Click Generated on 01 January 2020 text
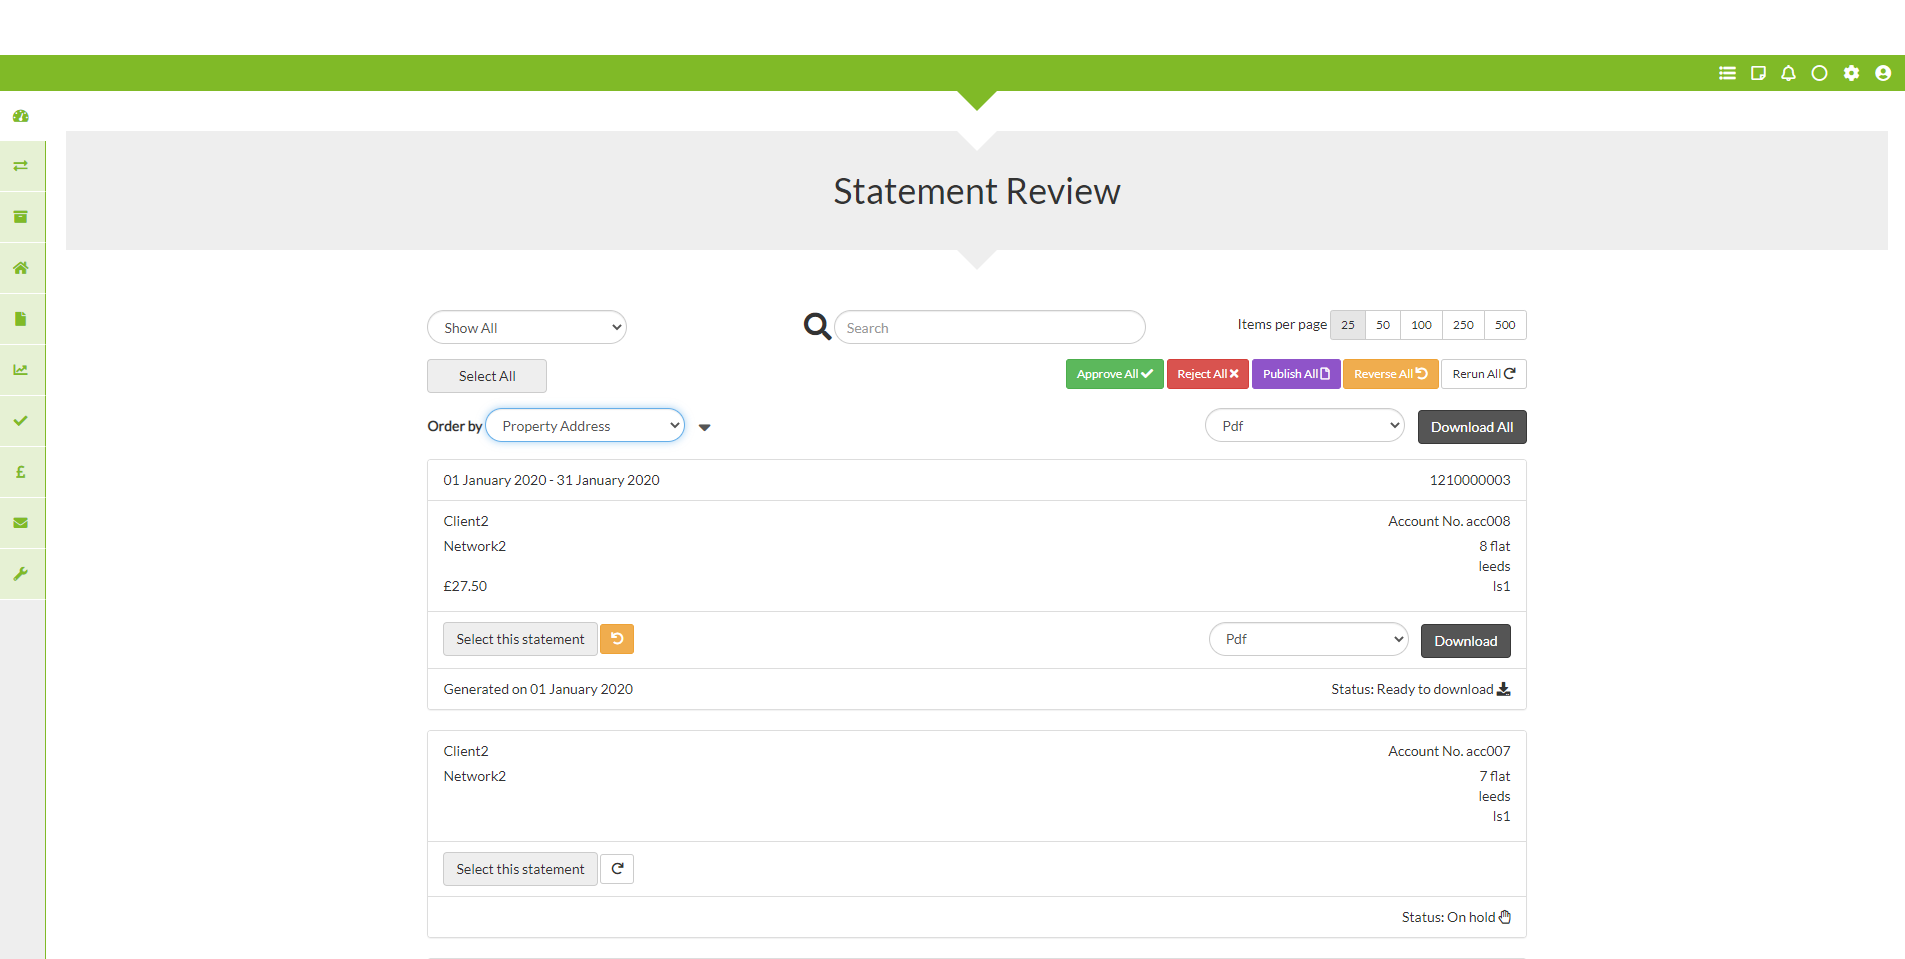The image size is (1905, 959). tap(538, 689)
